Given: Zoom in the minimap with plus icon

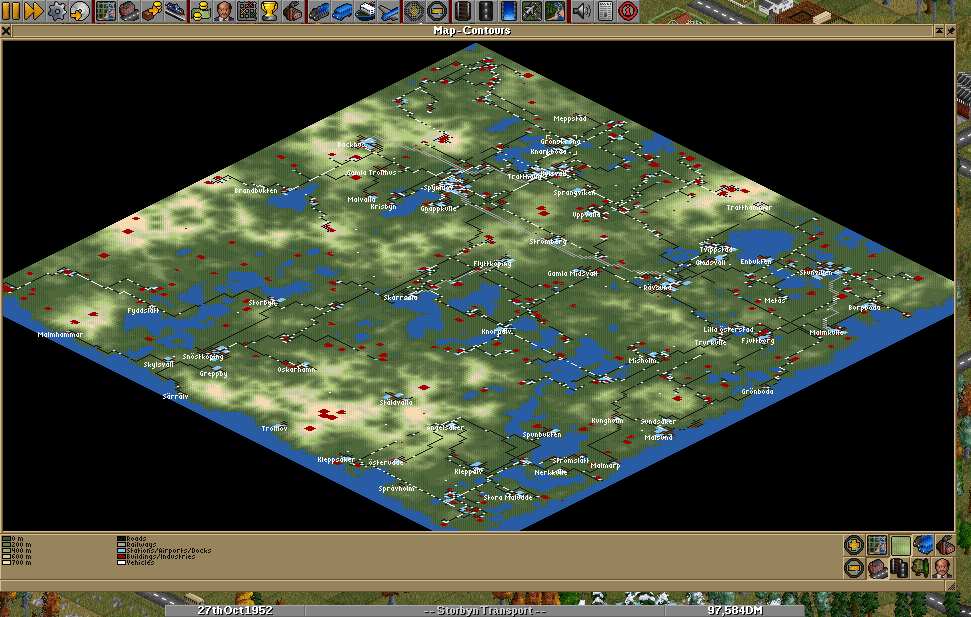Looking at the screenshot, I should click(x=854, y=545).
